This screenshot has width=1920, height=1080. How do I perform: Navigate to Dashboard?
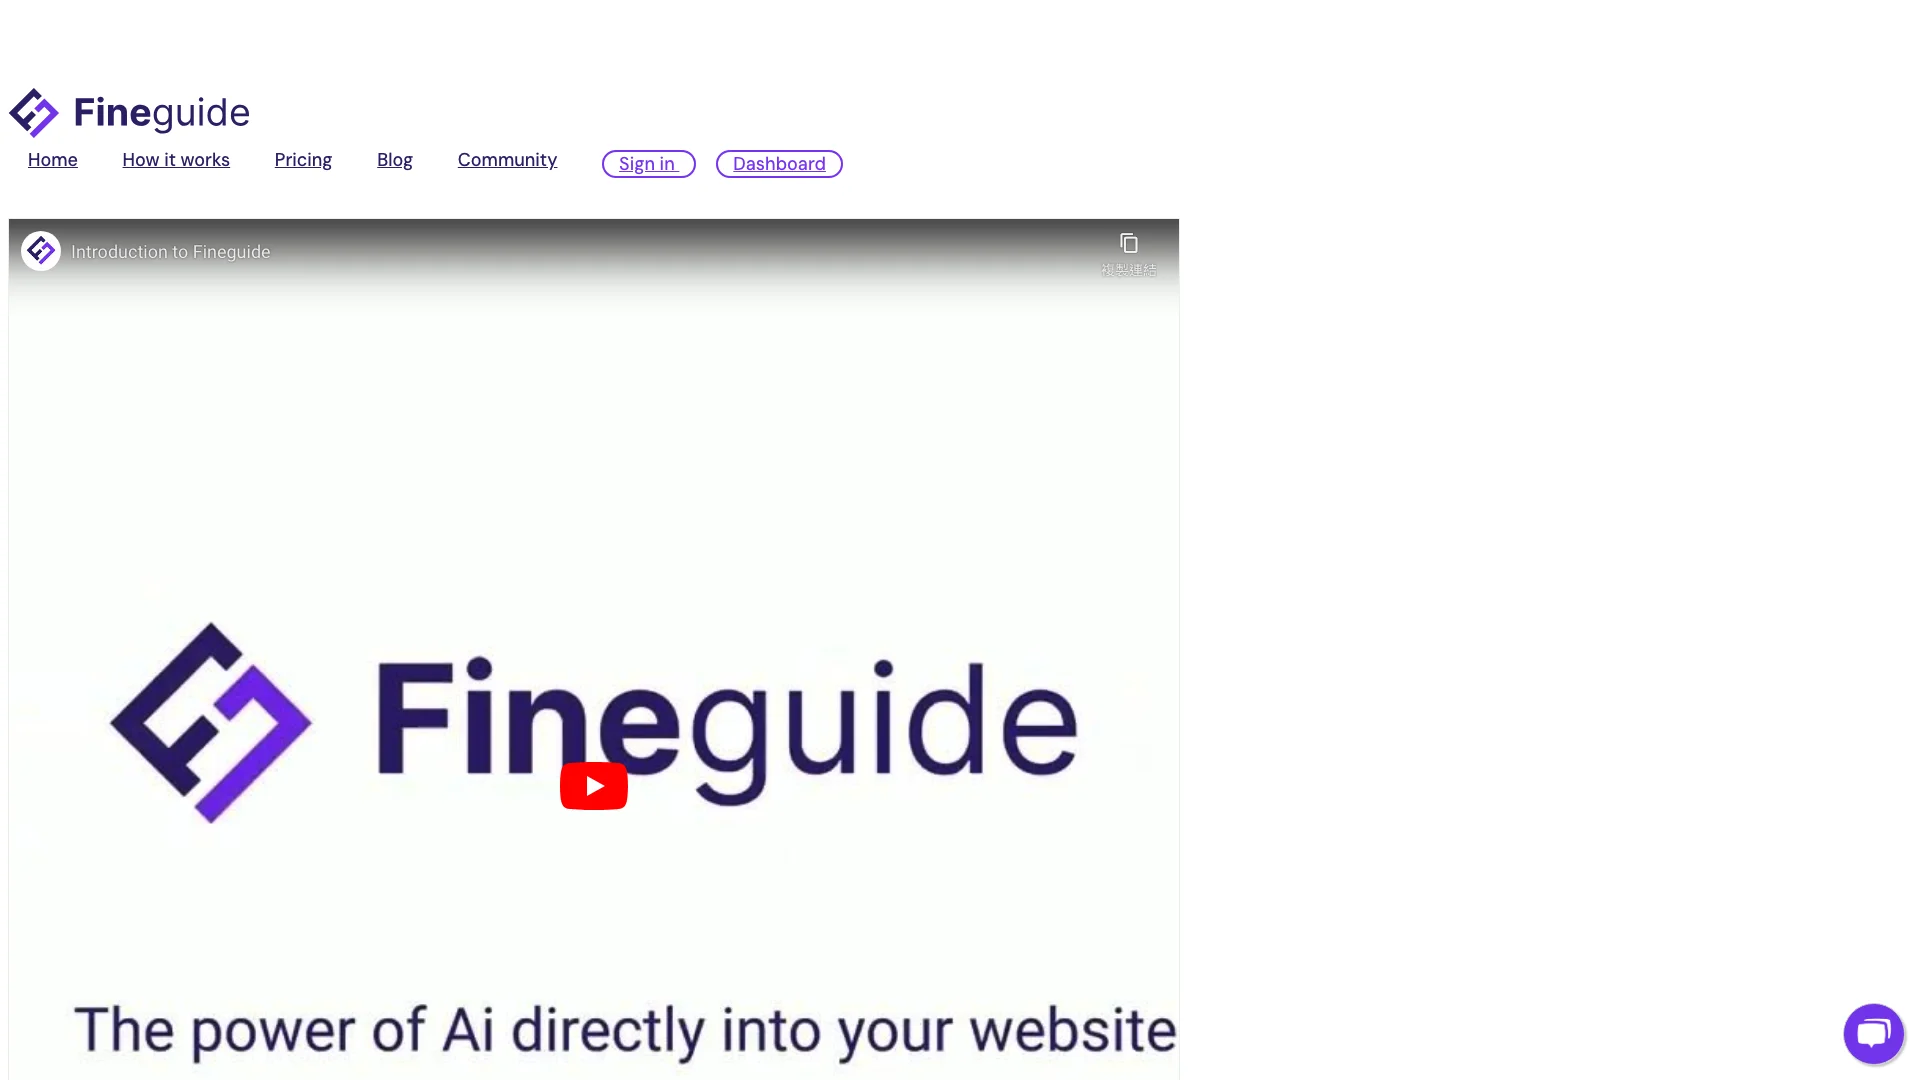pyautogui.click(x=779, y=164)
